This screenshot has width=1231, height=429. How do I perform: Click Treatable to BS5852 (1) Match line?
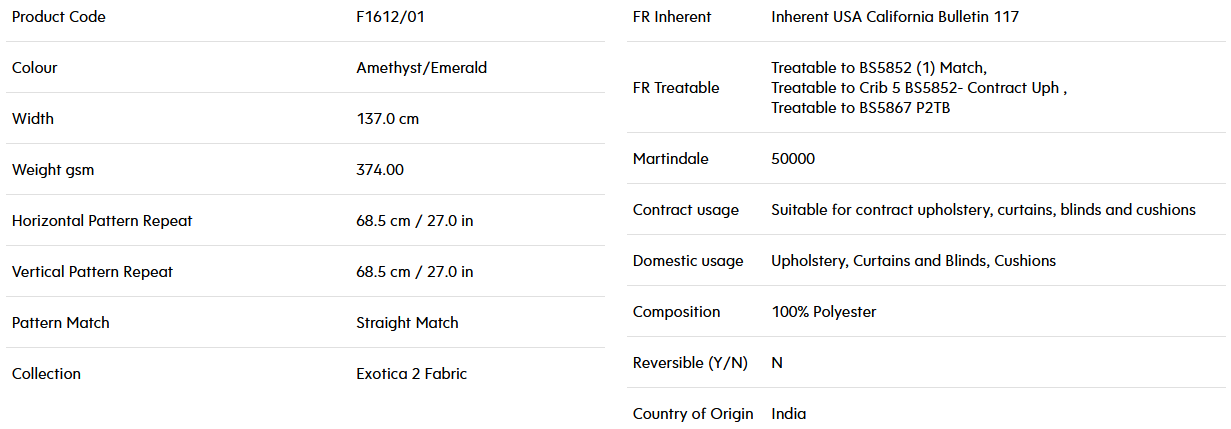(x=879, y=68)
